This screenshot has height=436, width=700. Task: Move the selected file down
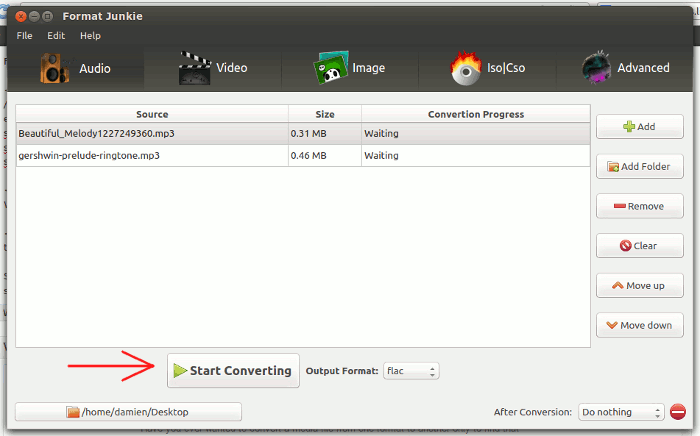coord(640,325)
